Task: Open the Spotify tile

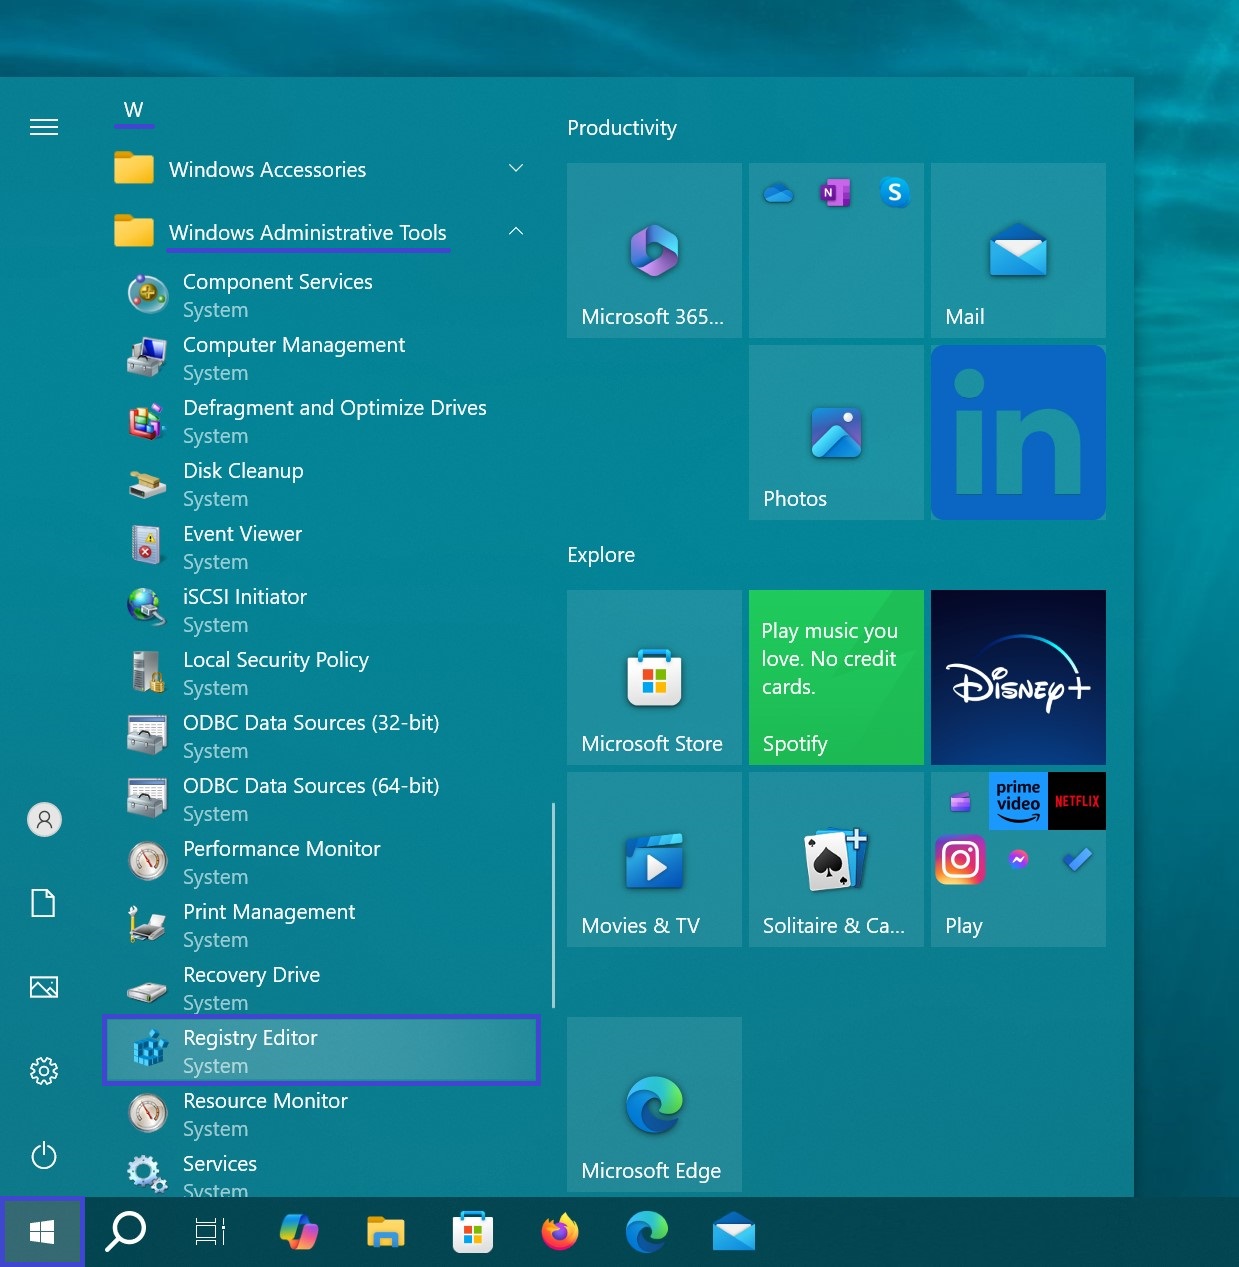Action: 836,677
